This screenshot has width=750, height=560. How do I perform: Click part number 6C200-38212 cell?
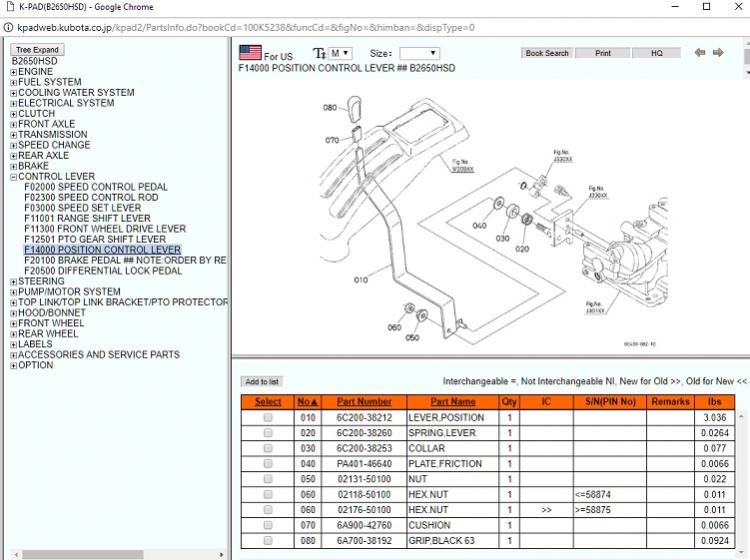(364, 417)
